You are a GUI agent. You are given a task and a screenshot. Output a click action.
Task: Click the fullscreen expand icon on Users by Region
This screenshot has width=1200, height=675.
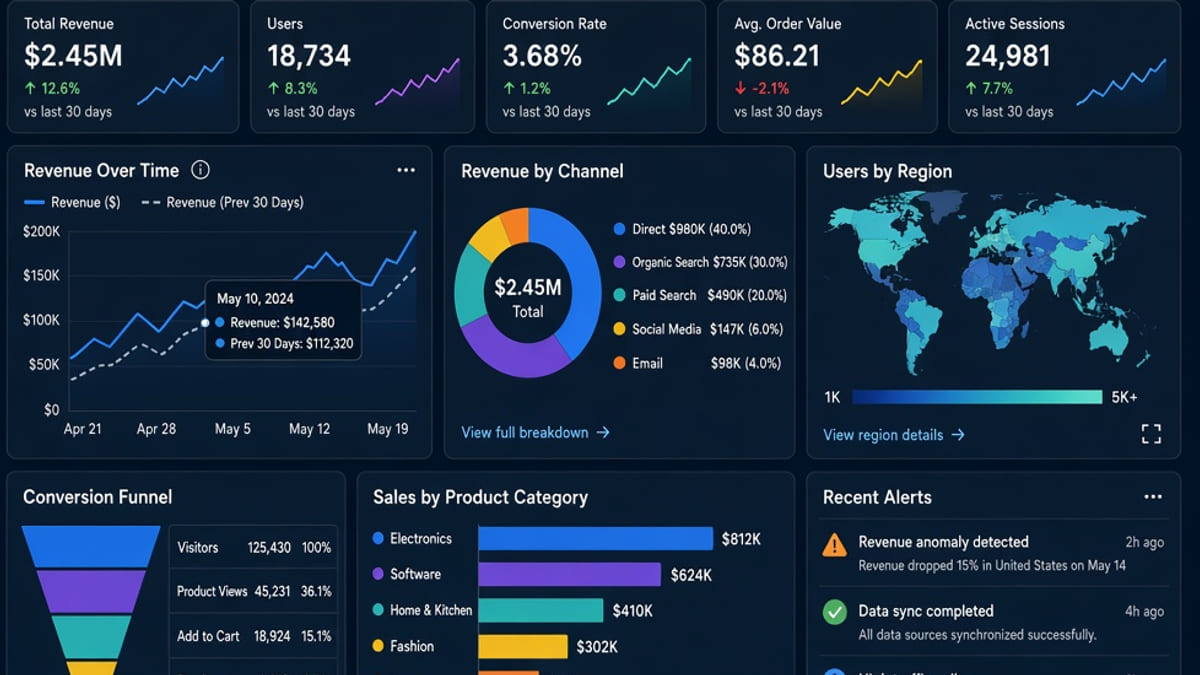1151,434
